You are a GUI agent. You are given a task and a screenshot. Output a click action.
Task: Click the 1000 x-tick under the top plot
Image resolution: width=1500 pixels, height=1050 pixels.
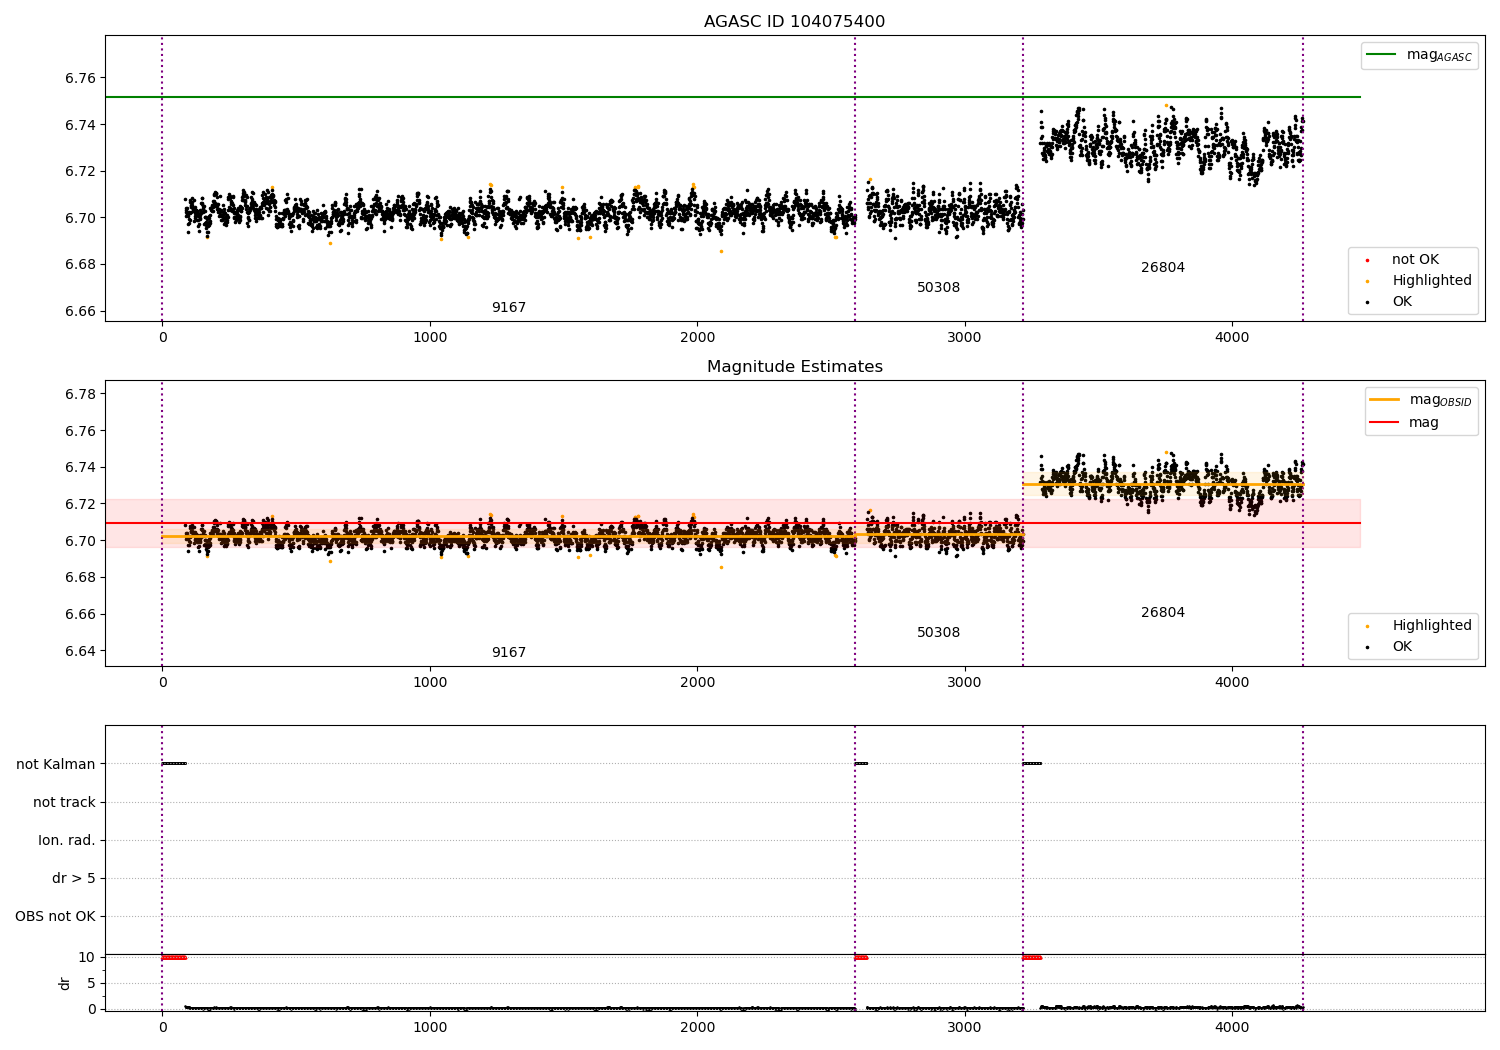(x=430, y=337)
